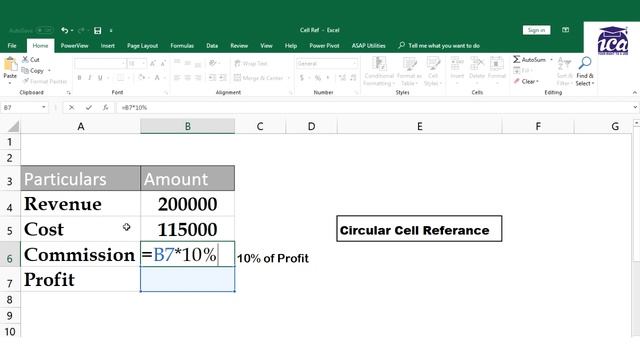Open the Clipboard dialog launcher

tap(68, 93)
